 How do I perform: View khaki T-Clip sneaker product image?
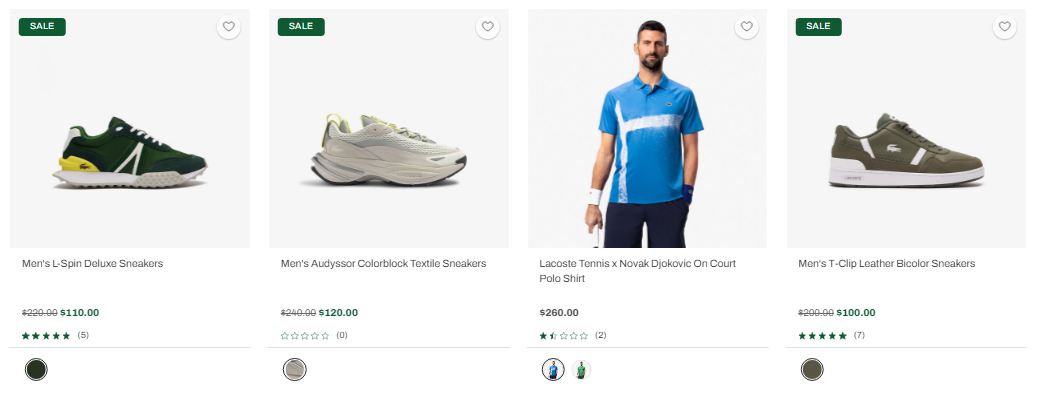tap(906, 128)
